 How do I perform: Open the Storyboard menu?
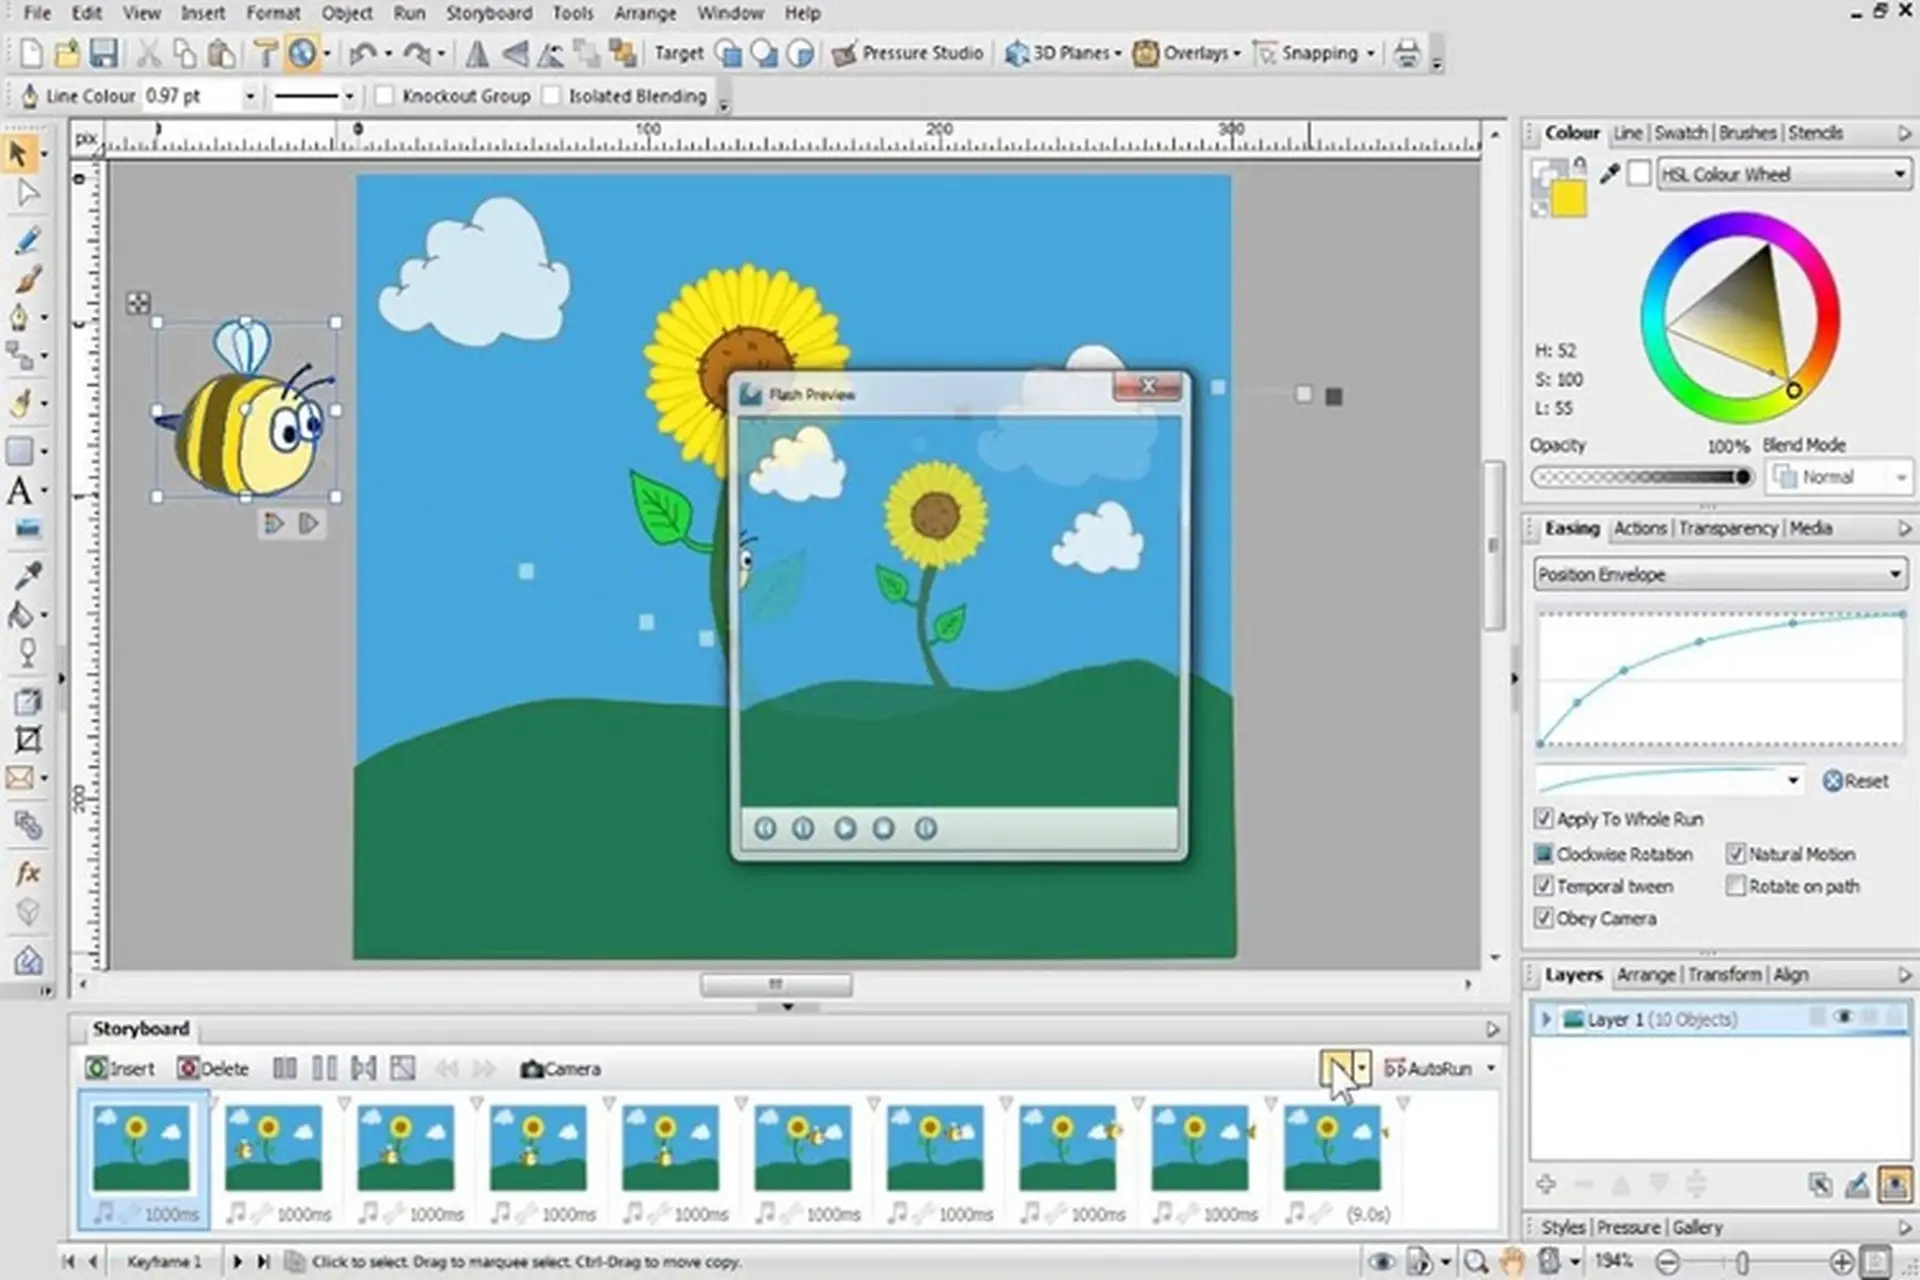488,13
